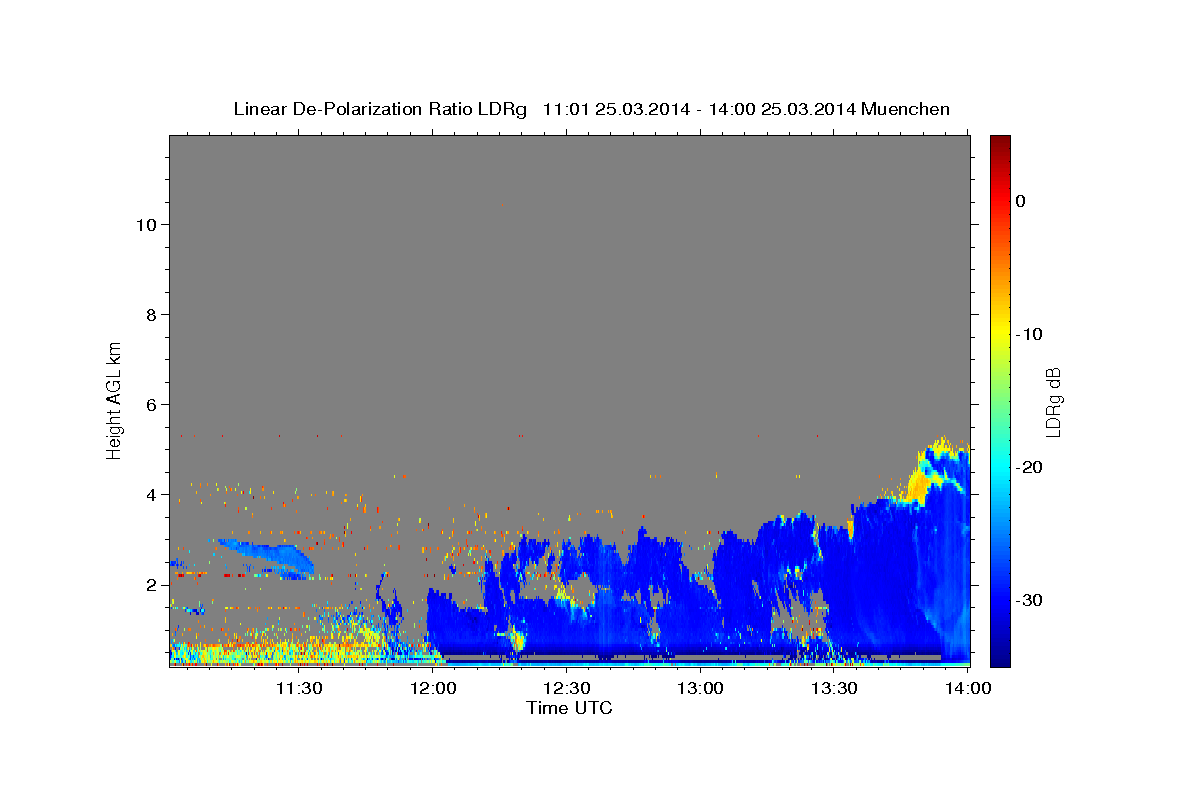
Task: Click the orange-yellow echo patch near 13:50
Action: pyautogui.click(x=919, y=486)
